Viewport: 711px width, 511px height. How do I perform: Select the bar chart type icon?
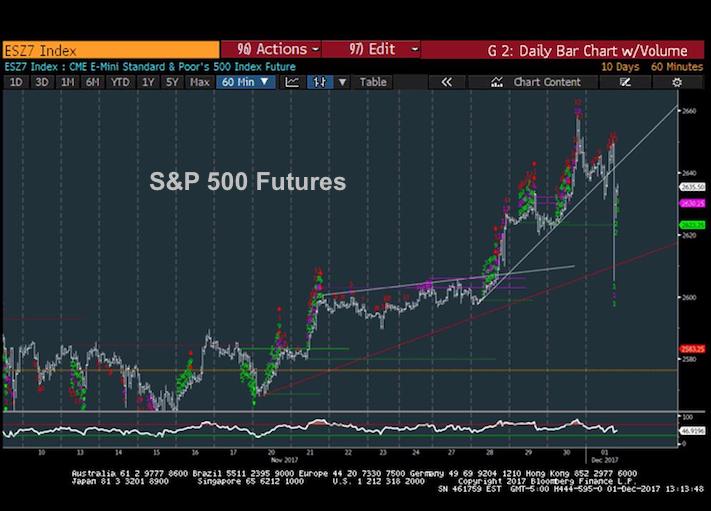[x=320, y=82]
